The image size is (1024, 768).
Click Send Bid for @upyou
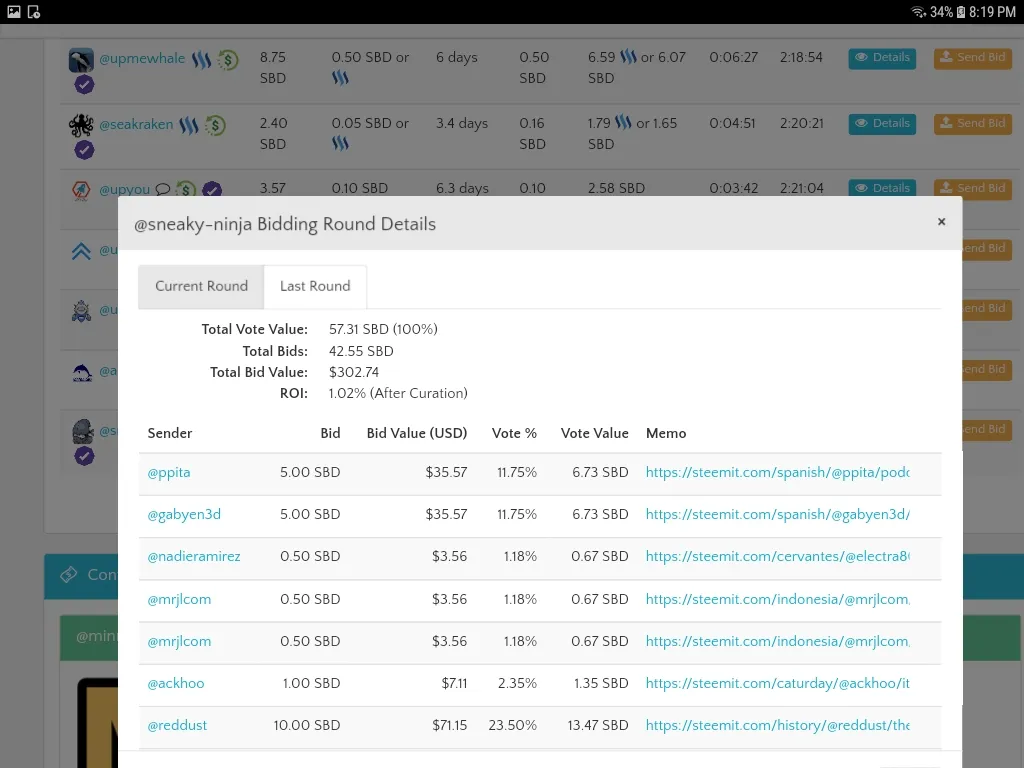click(x=972, y=187)
